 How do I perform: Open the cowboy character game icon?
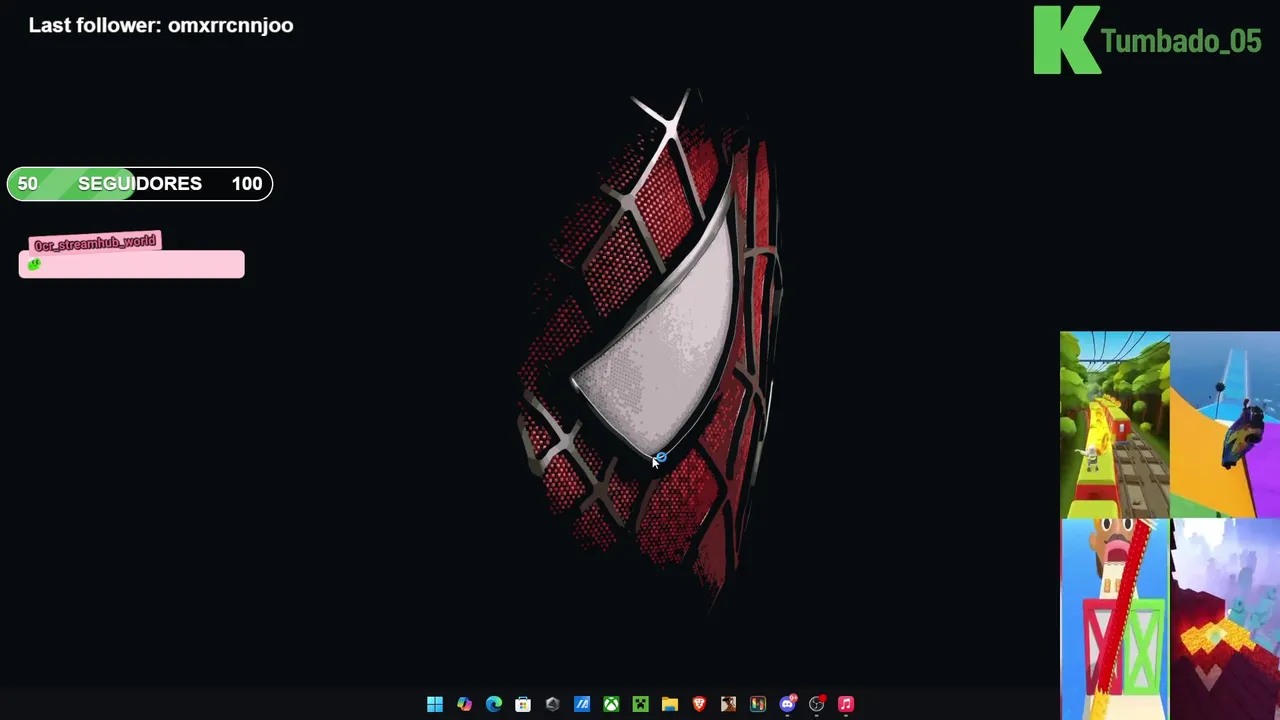click(728, 704)
